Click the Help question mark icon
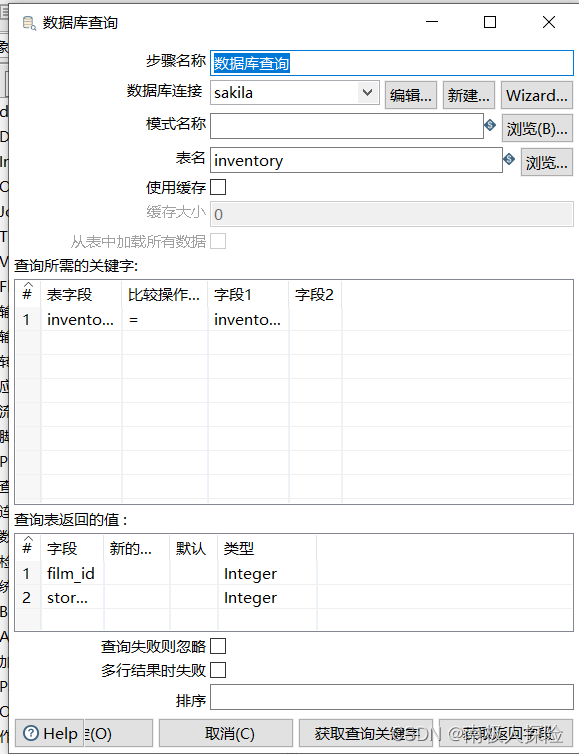 pos(31,733)
